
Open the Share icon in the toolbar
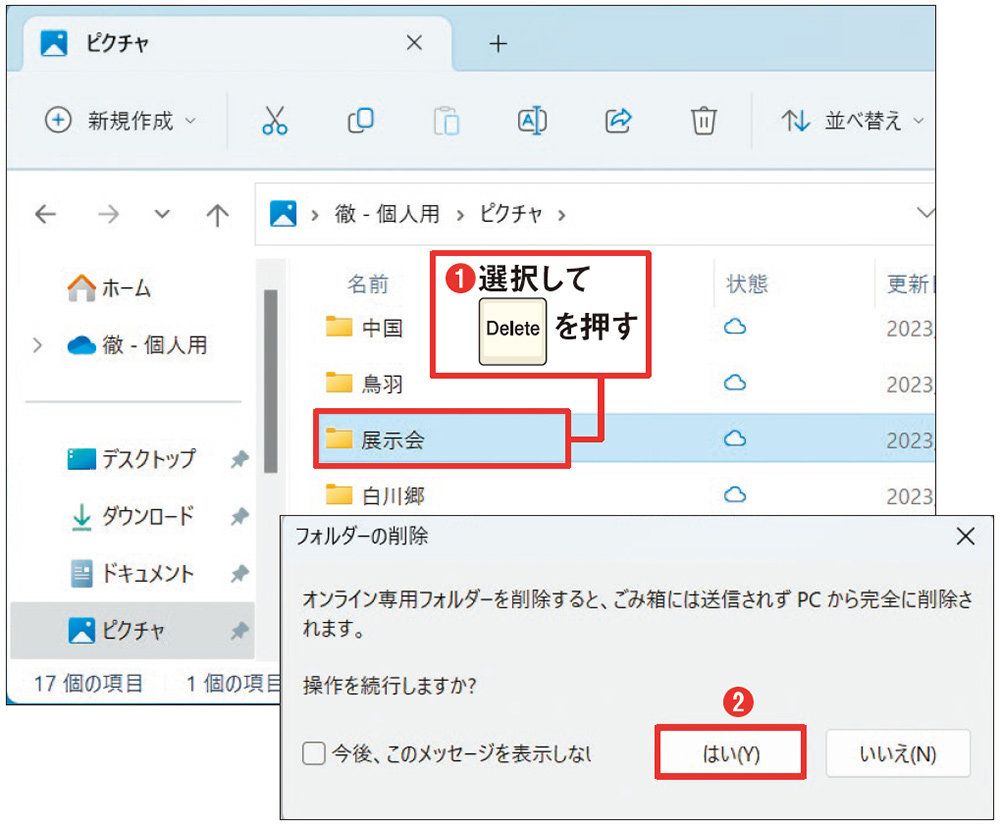tap(617, 120)
